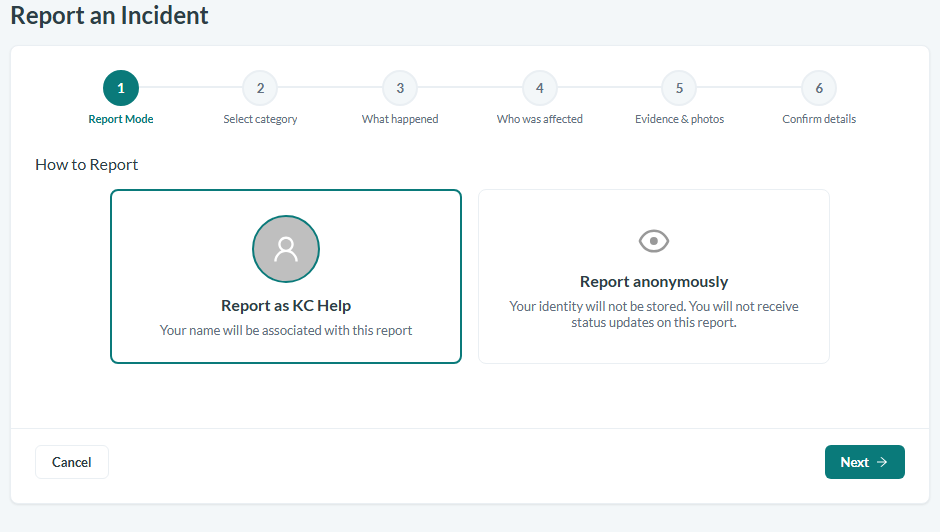Click the user avatar icon in KC Help card
Screen dimensions: 940x532
[286, 249]
